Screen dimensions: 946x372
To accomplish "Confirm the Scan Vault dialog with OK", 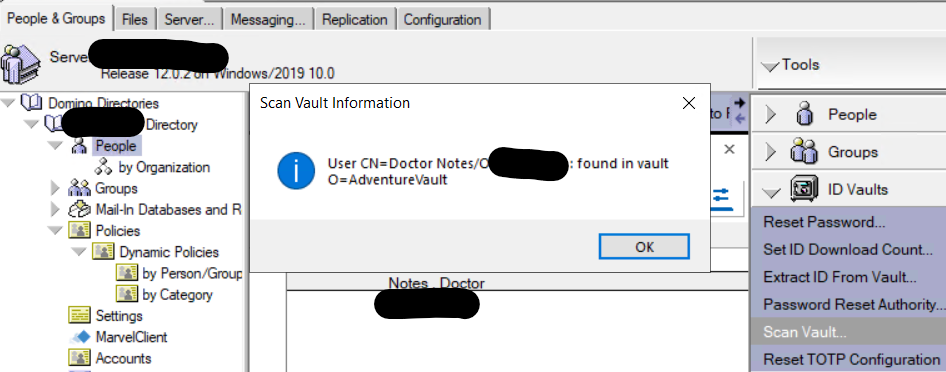I will pos(644,247).
